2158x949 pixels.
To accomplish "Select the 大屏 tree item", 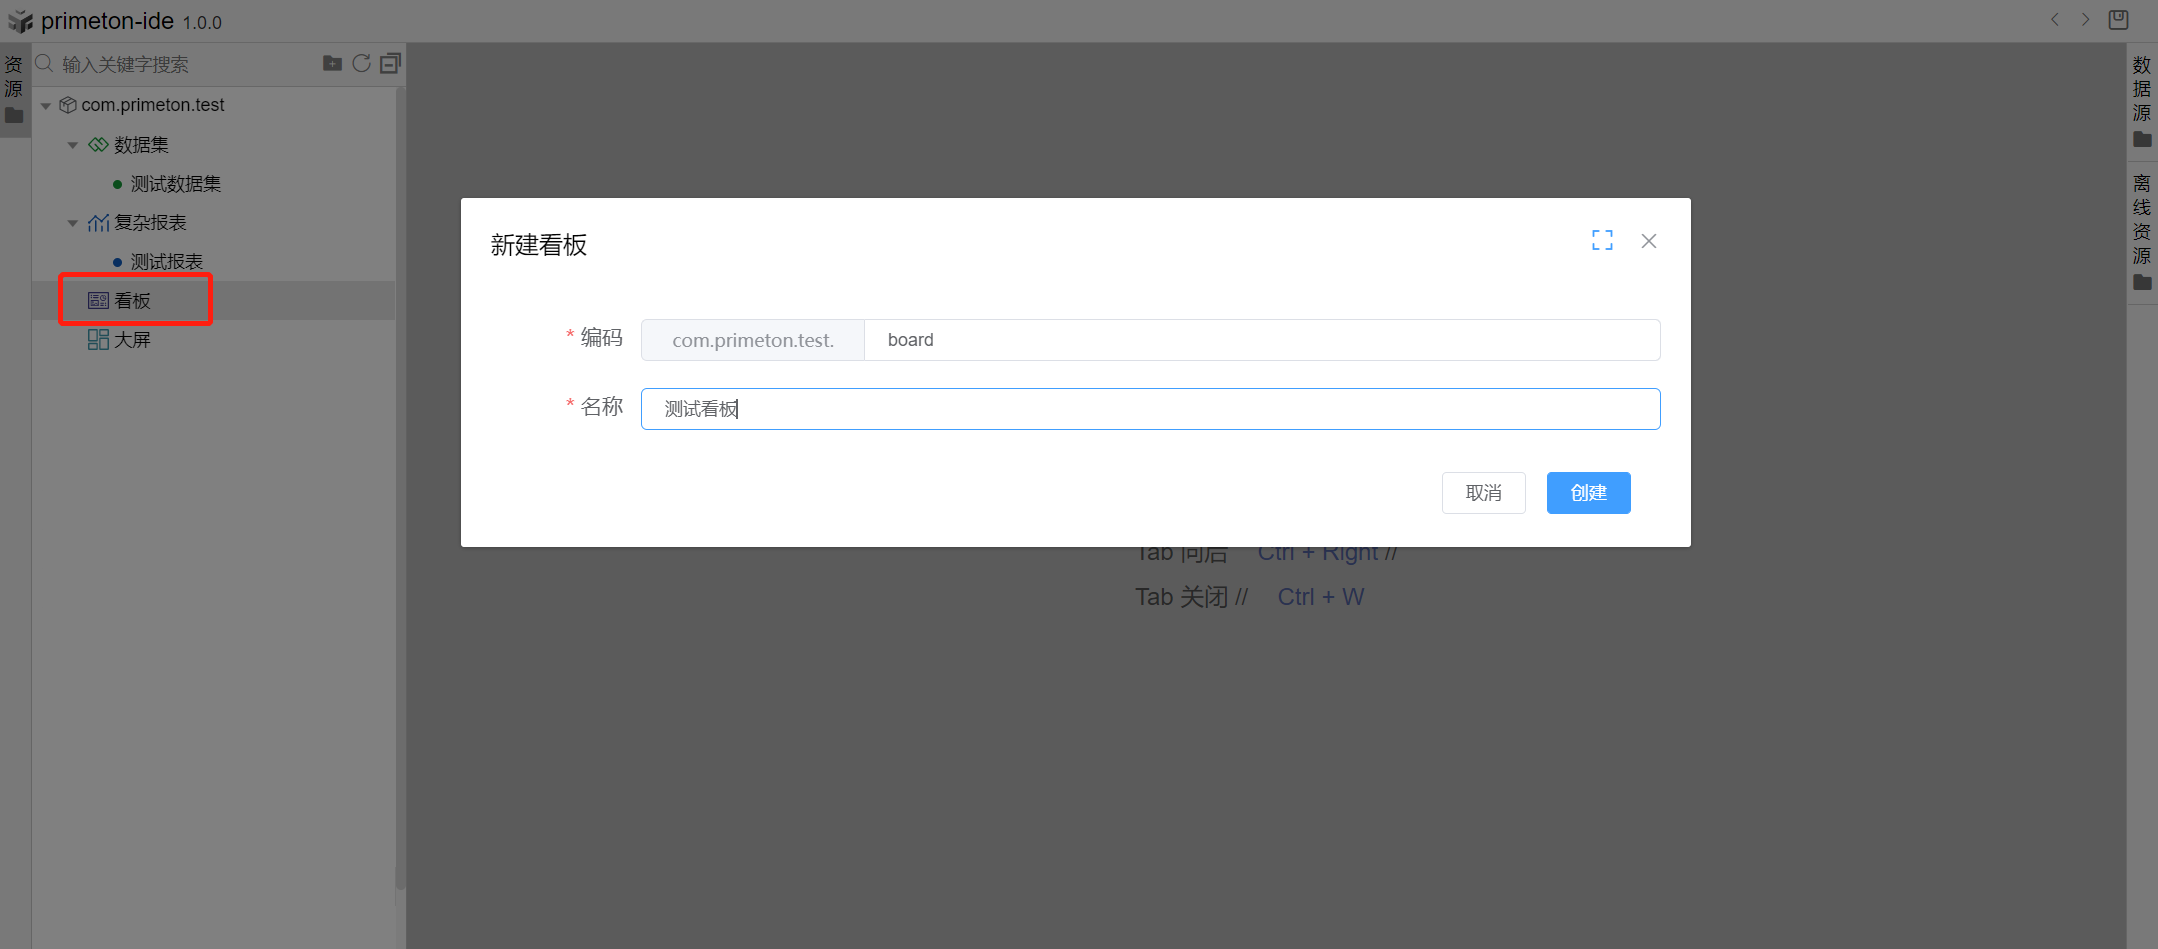I will [131, 340].
